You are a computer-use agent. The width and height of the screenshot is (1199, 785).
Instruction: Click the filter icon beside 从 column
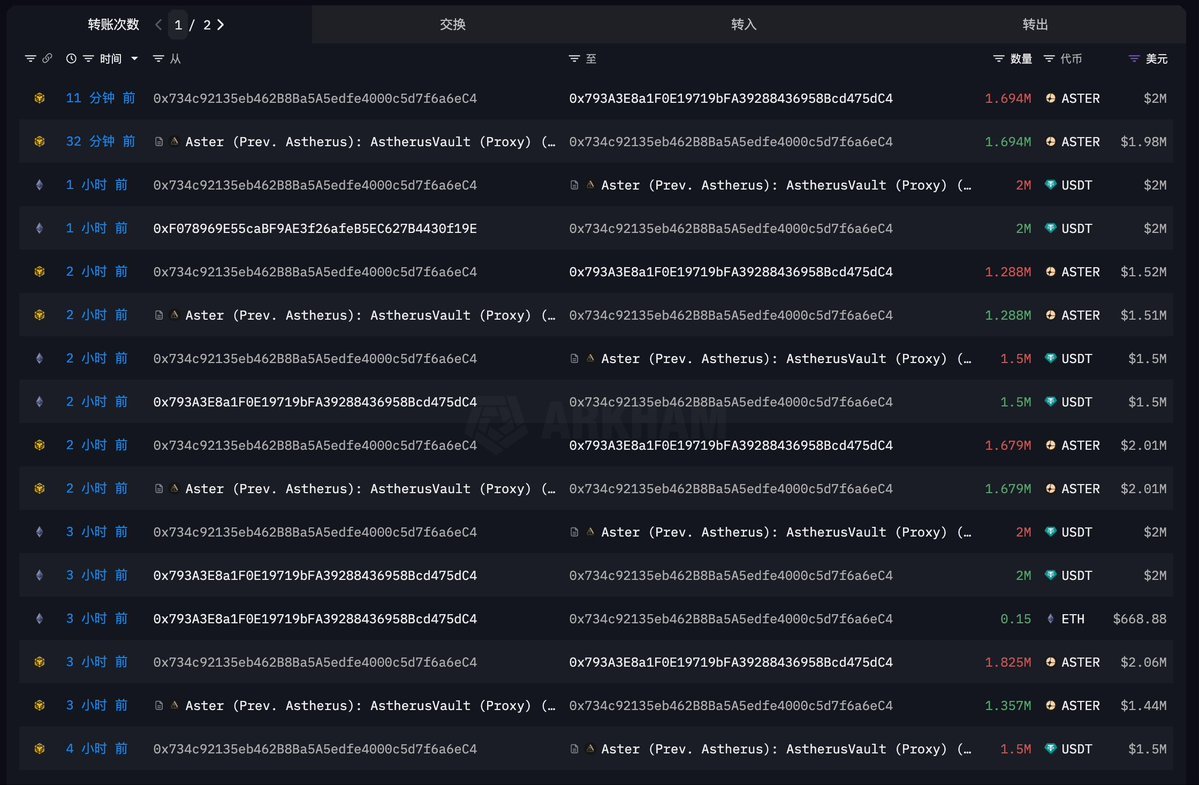point(158,59)
